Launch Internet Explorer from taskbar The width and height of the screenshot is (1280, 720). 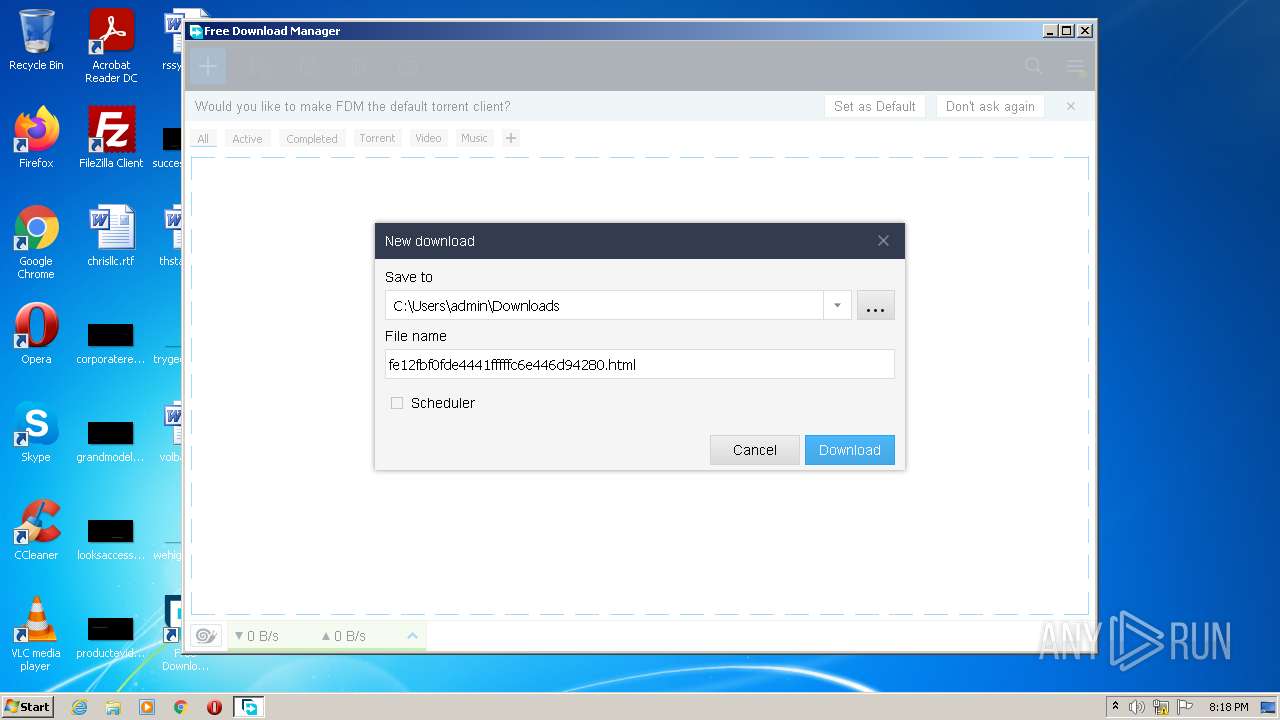[x=79, y=707]
